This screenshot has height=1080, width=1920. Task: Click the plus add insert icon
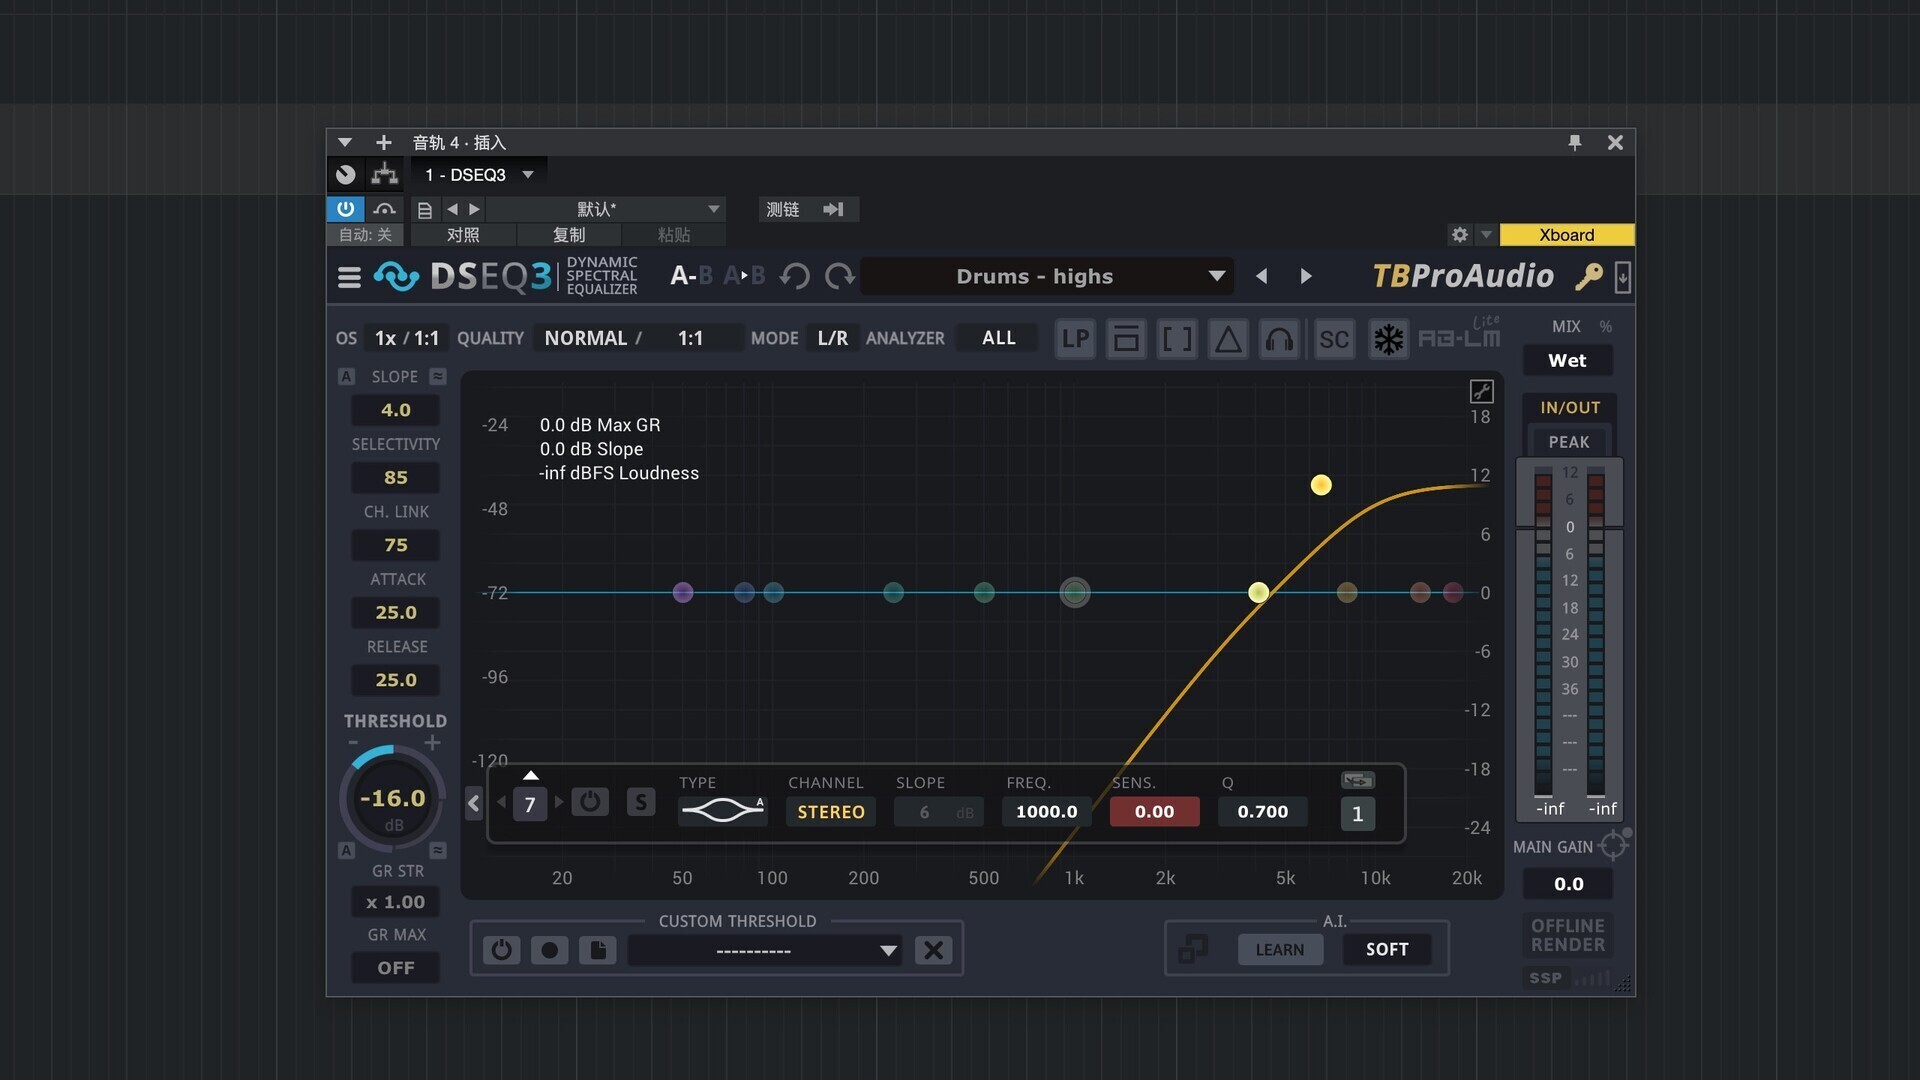pyautogui.click(x=383, y=142)
